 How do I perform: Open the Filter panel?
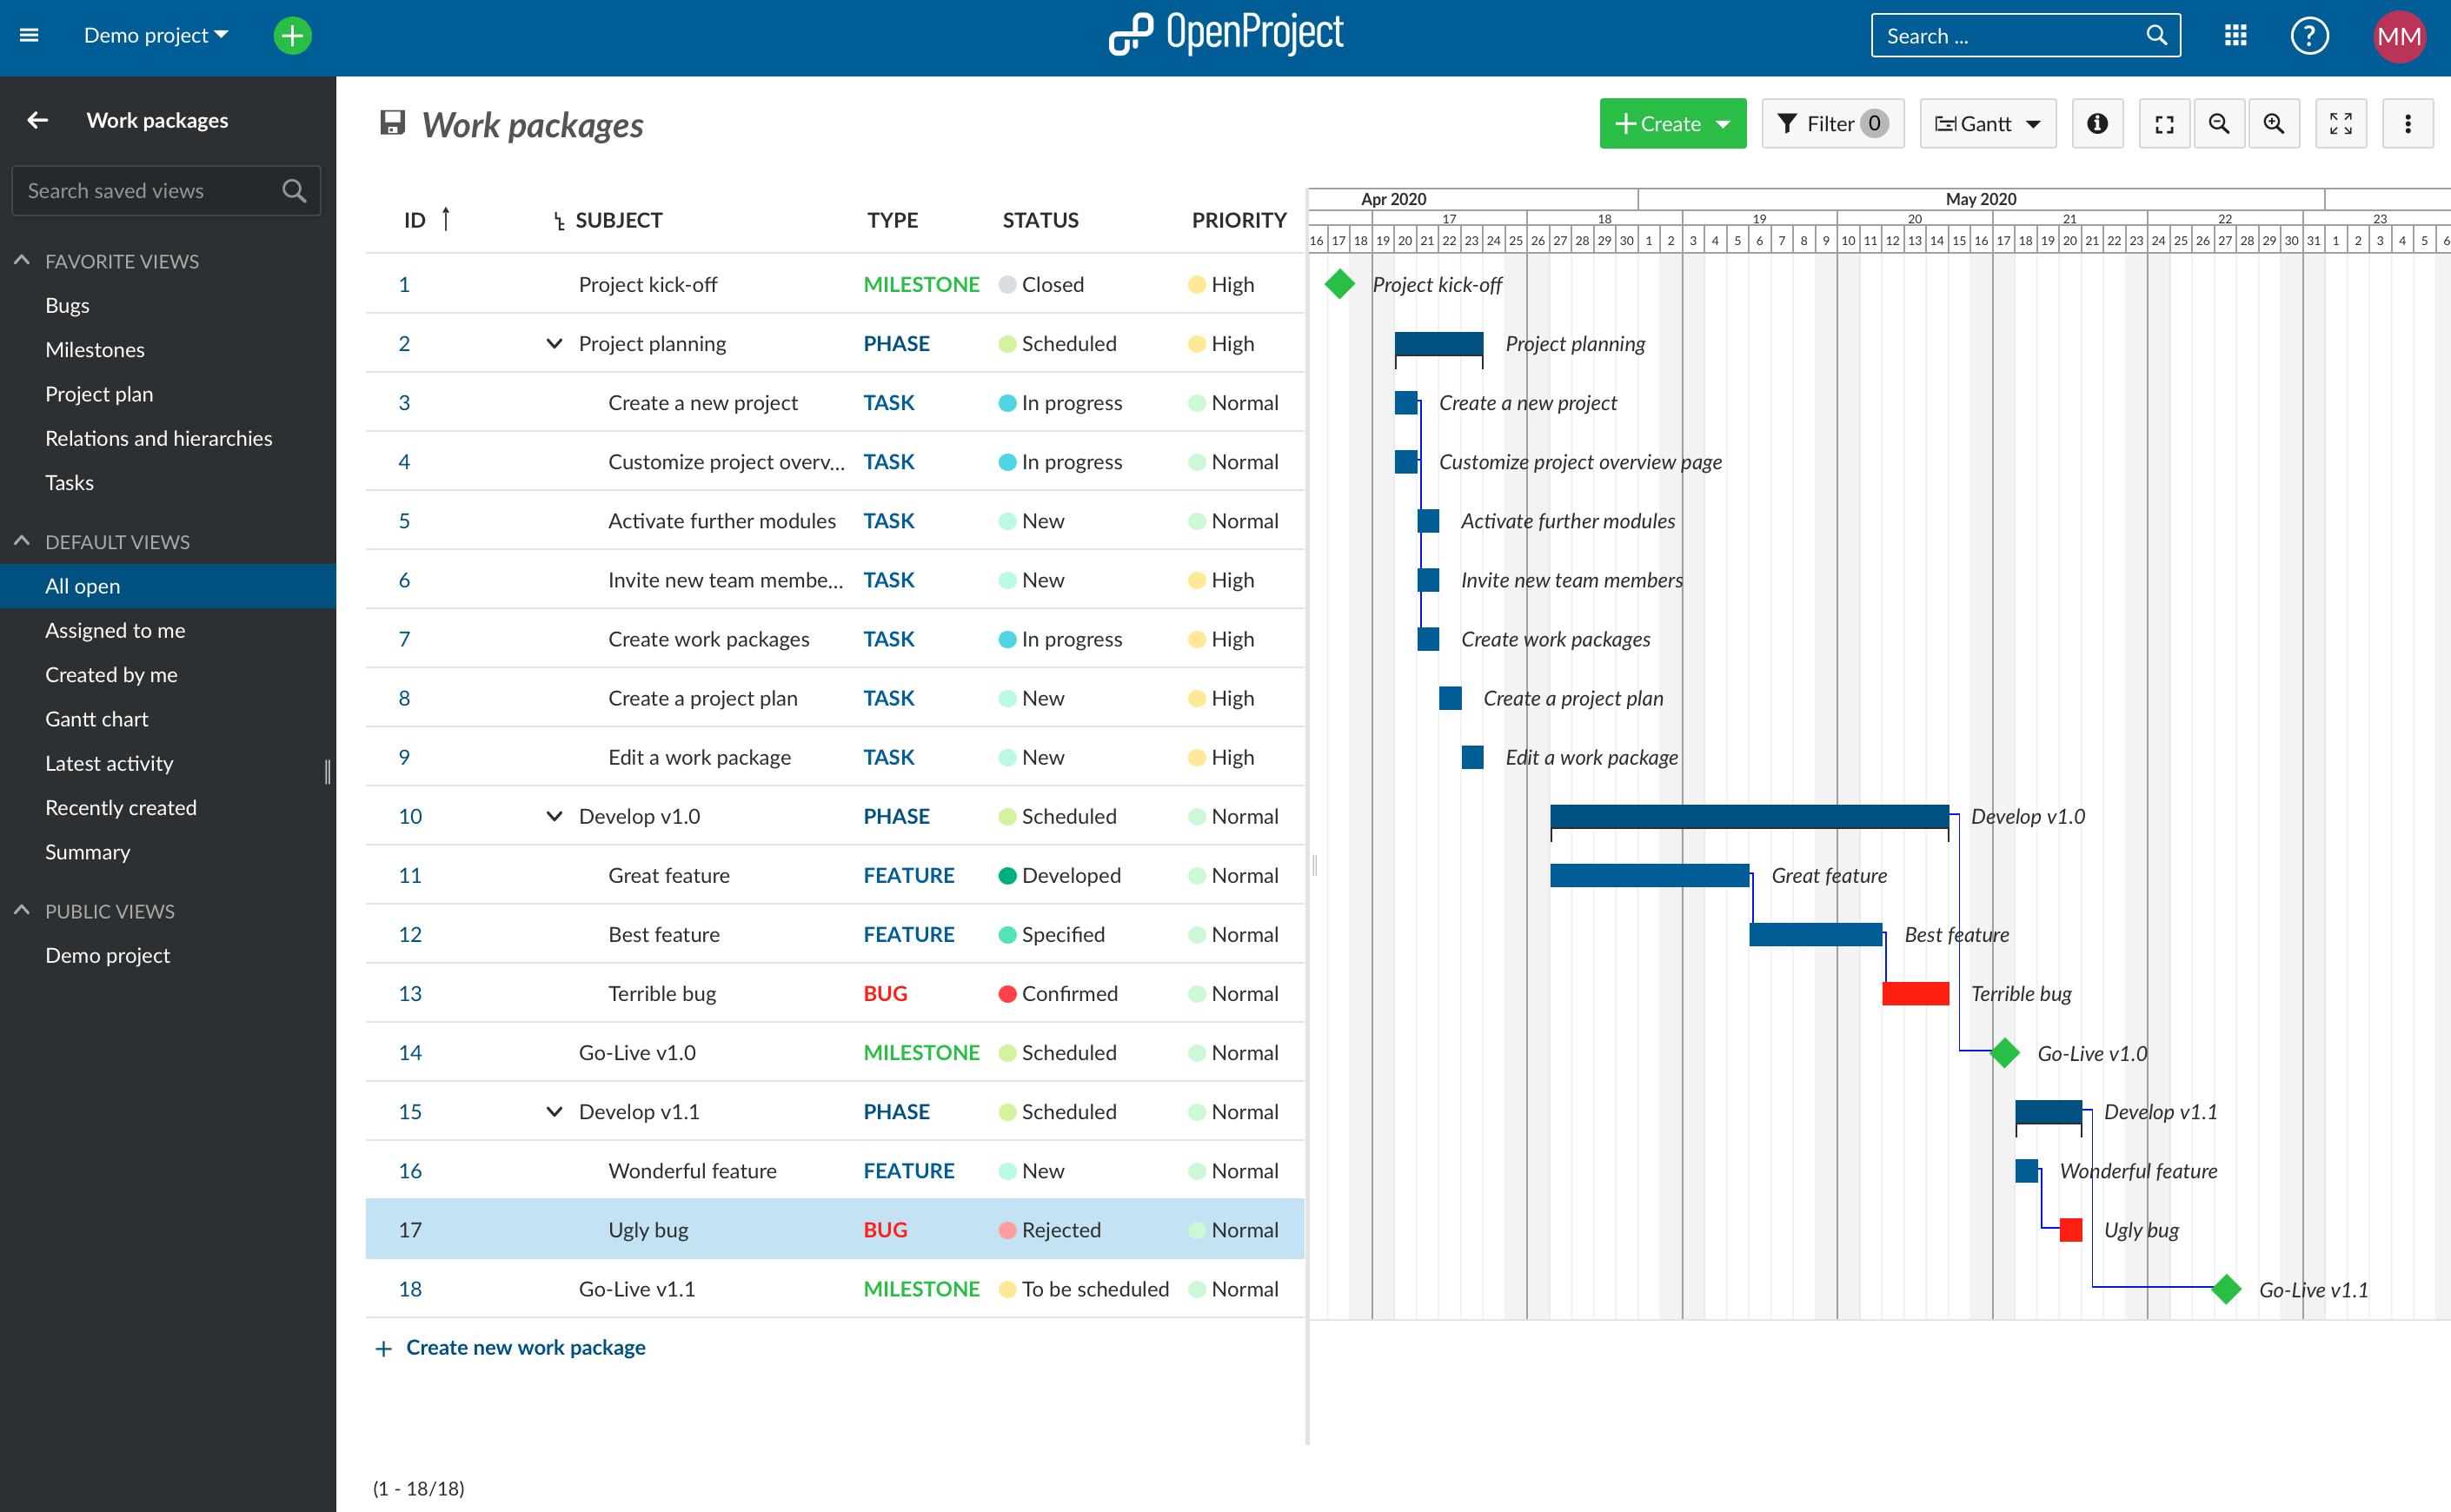click(x=1833, y=123)
